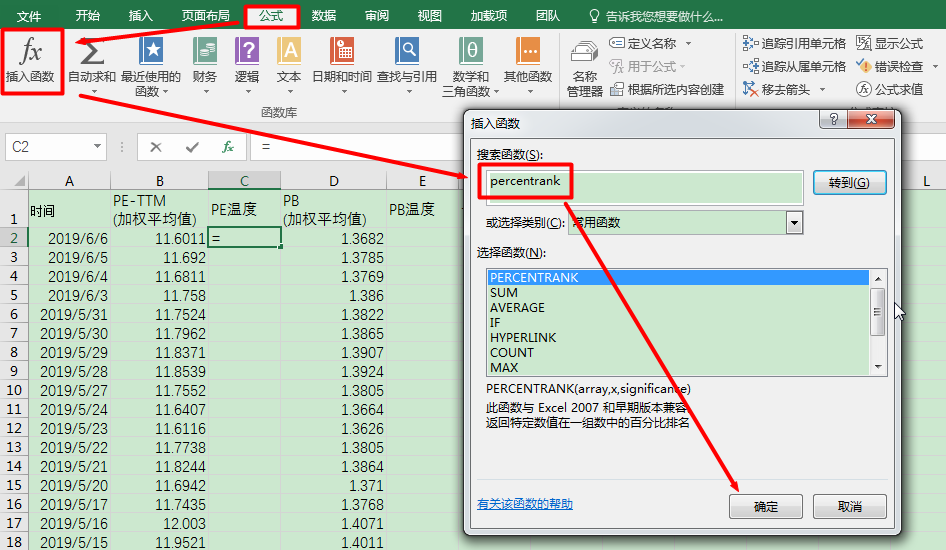Image resolution: width=946 pixels, height=550 pixels.
Task: Expand the function category (或选择类别) combo box
Action: click(x=795, y=223)
